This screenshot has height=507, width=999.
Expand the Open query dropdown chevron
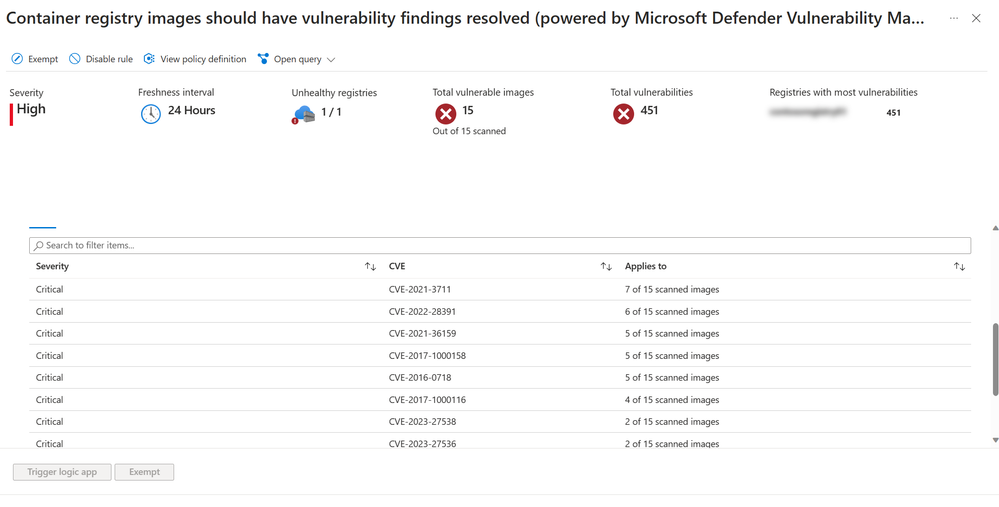coord(331,60)
